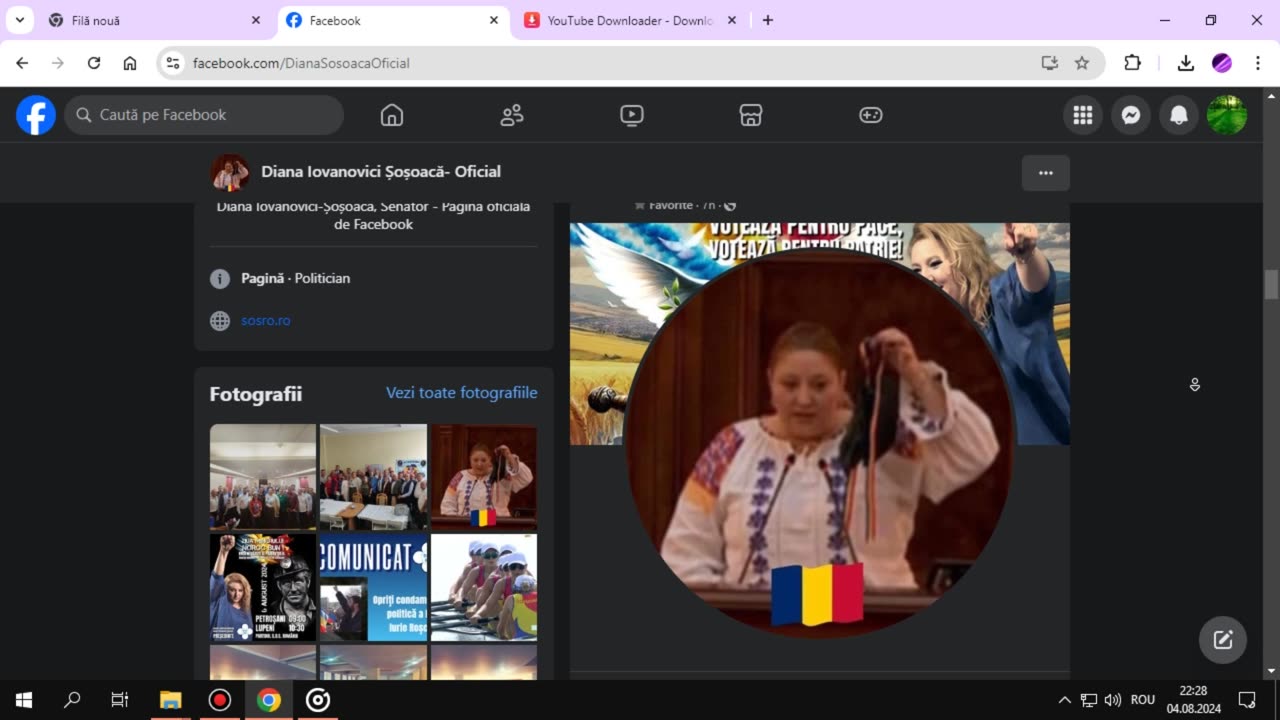Open the Windows notification center
Image resolution: width=1280 pixels, height=720 pixels.
pos(1247,700)
